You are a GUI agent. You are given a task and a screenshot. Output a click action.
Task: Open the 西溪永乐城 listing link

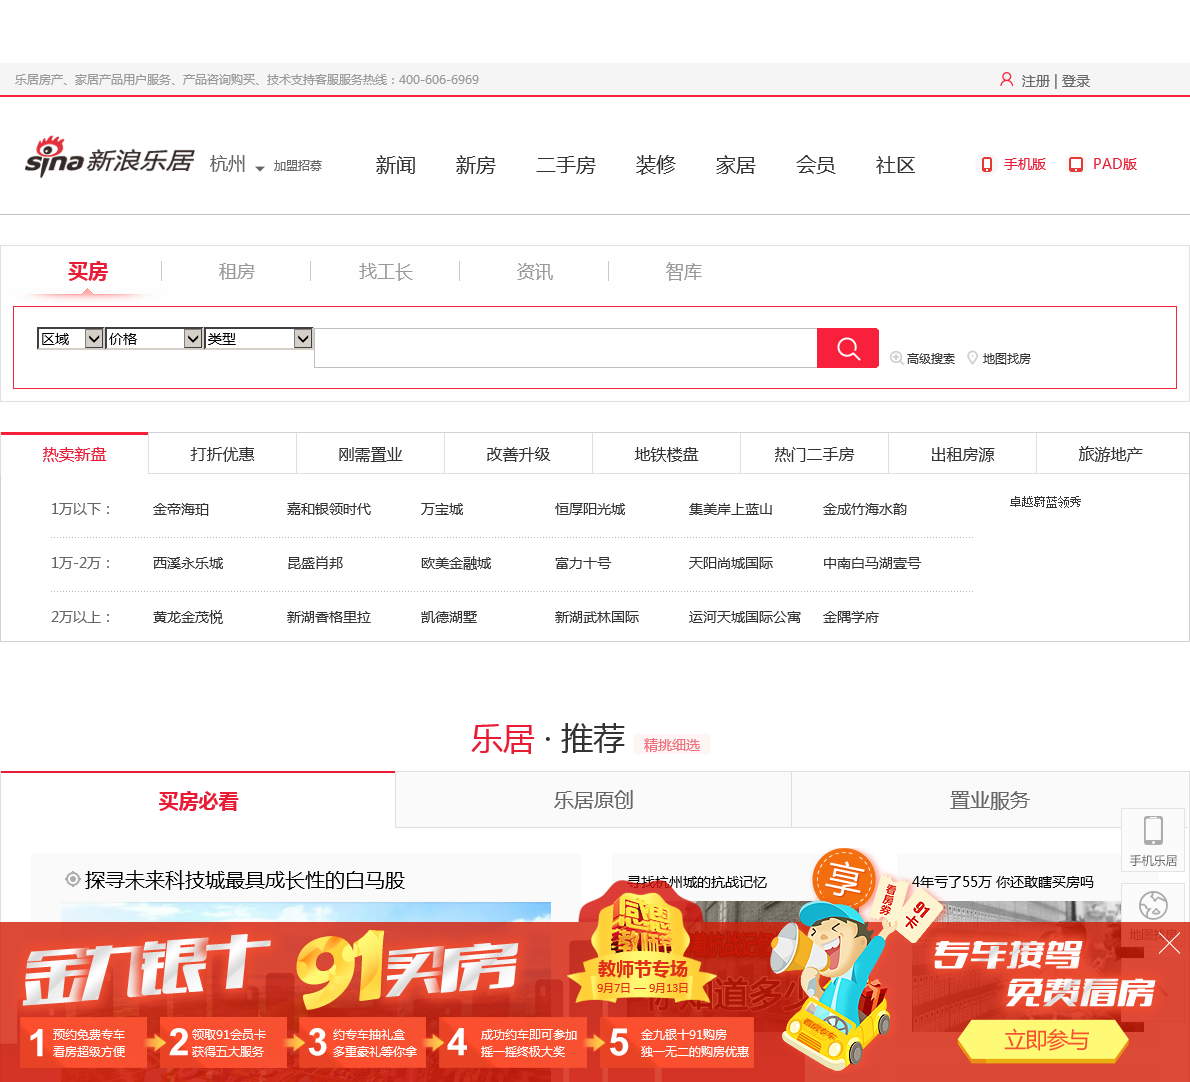point(187,563)
